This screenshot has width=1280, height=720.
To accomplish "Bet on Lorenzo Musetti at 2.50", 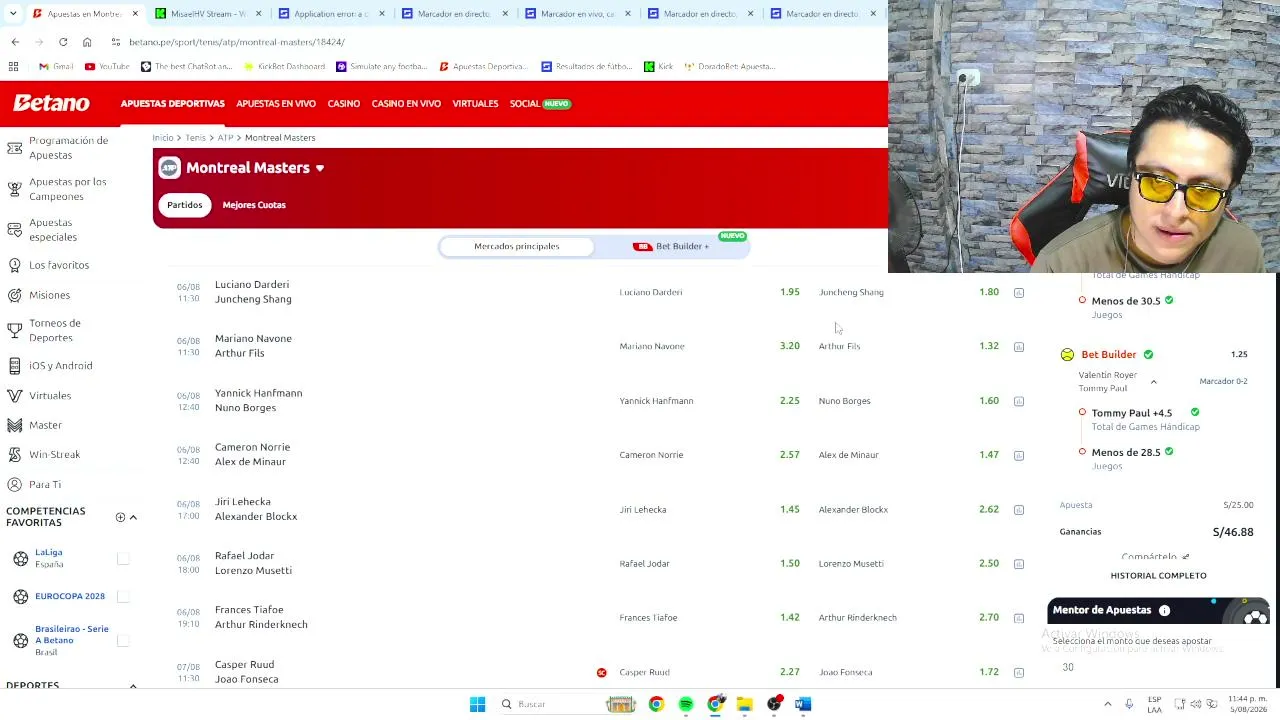I will (x=989, y=563).
